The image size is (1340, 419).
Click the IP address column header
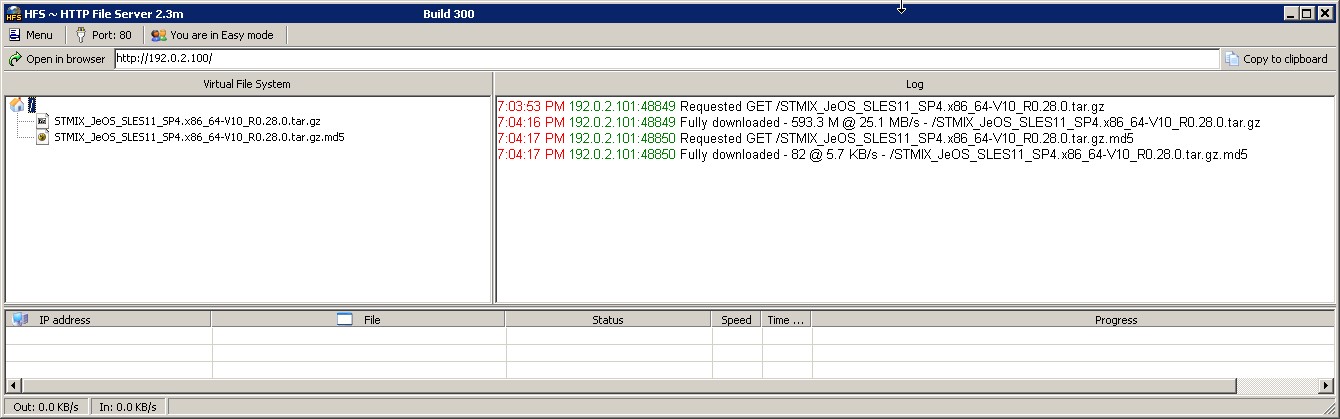[x=108, y=320]
